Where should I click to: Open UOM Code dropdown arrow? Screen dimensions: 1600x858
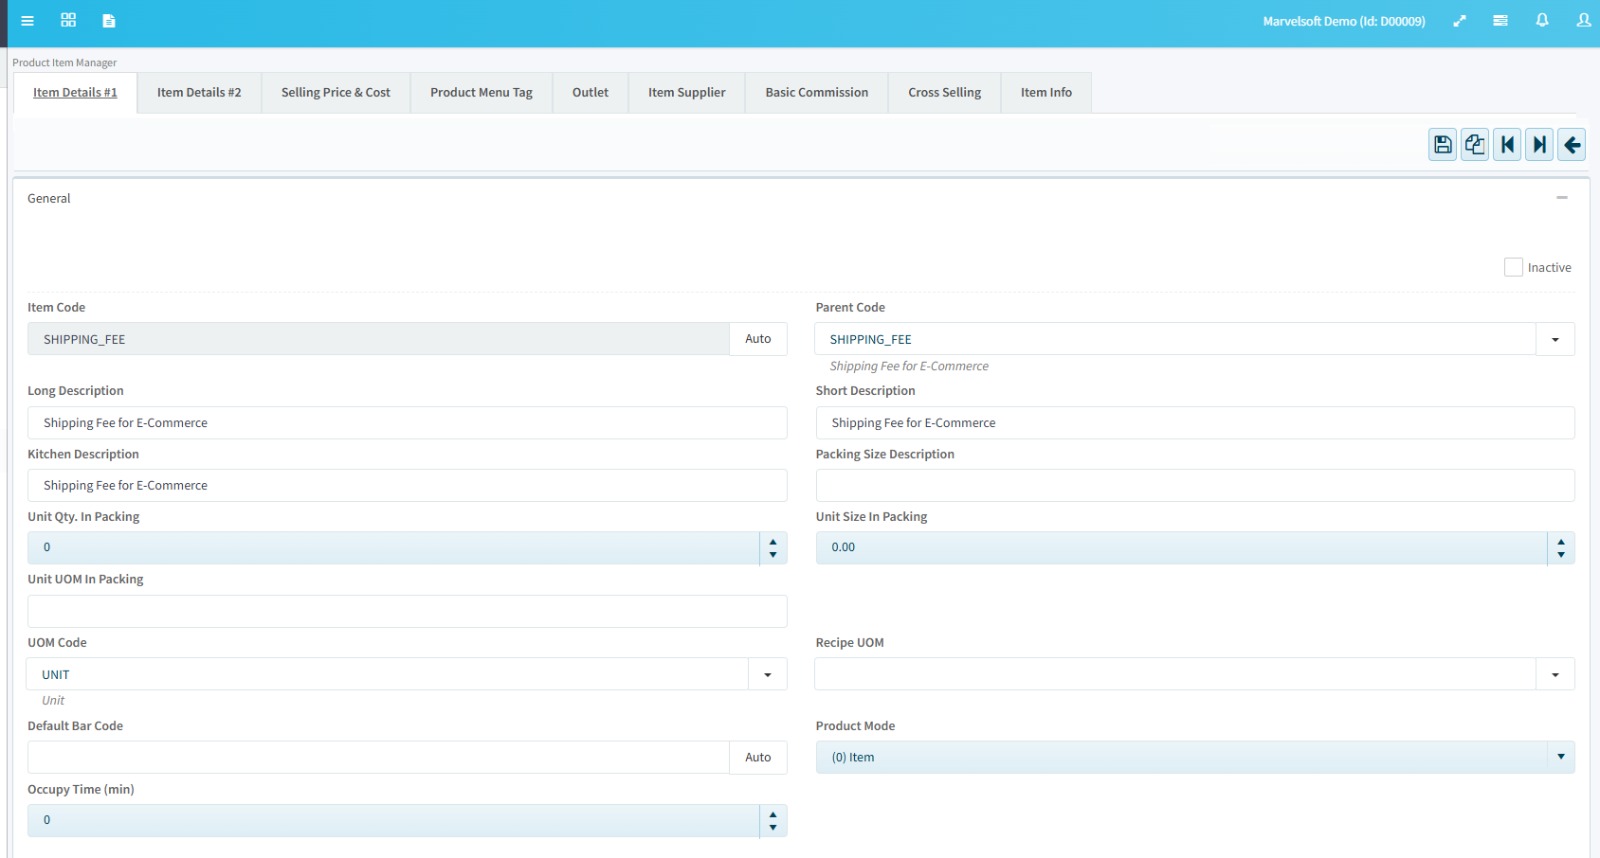767,675
